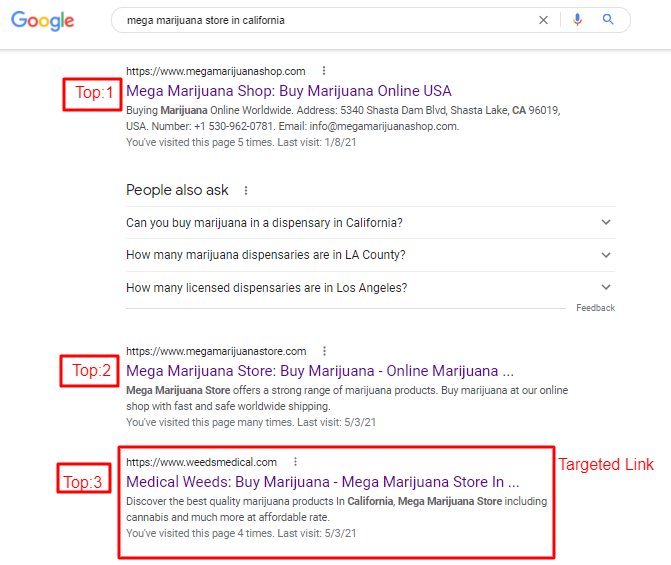Open the options menu next to weedsmedical.com
This screenshot has height=565, width=671.
click(295, 462)
